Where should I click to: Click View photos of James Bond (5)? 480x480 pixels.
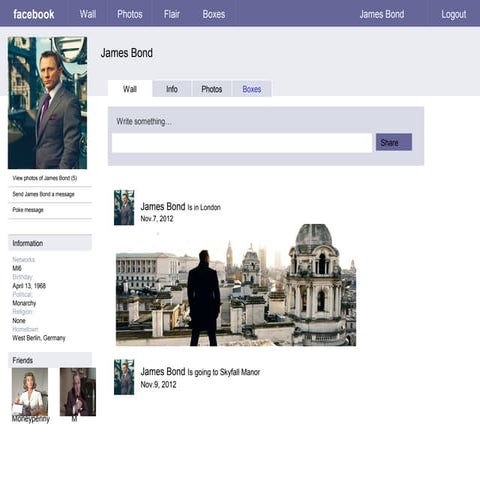(45, 178)
